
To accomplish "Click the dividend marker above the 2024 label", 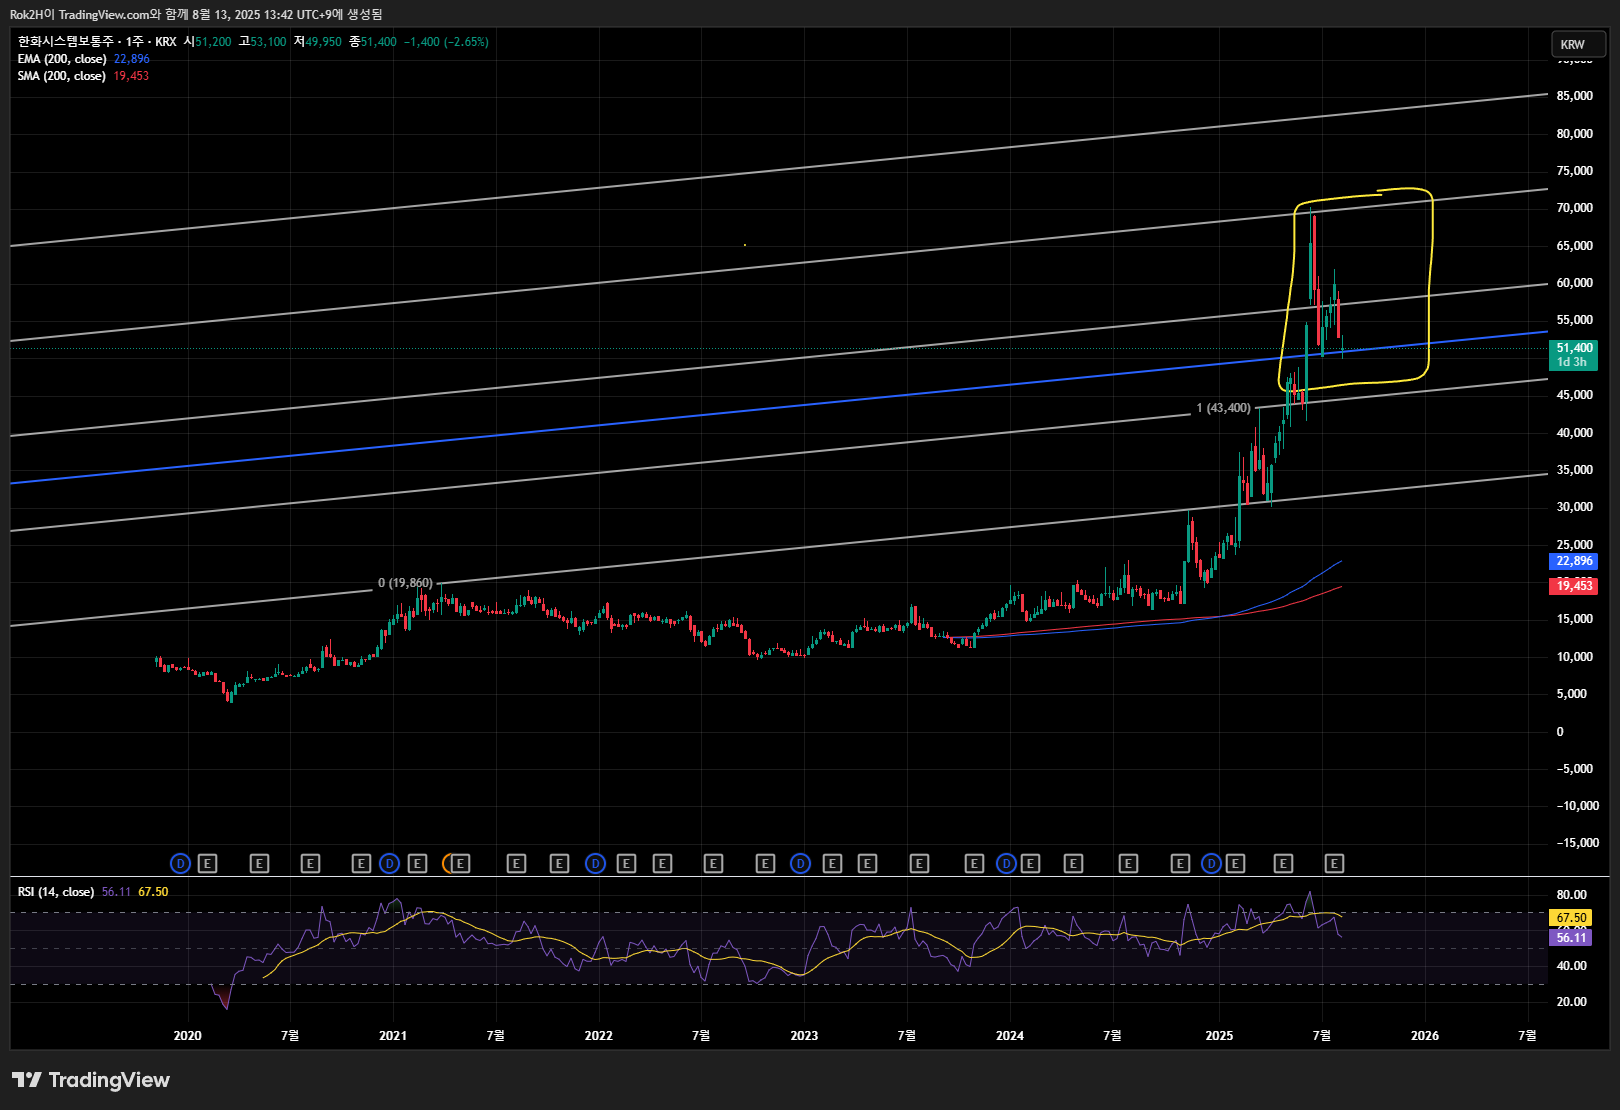I will click(1006, 863).
